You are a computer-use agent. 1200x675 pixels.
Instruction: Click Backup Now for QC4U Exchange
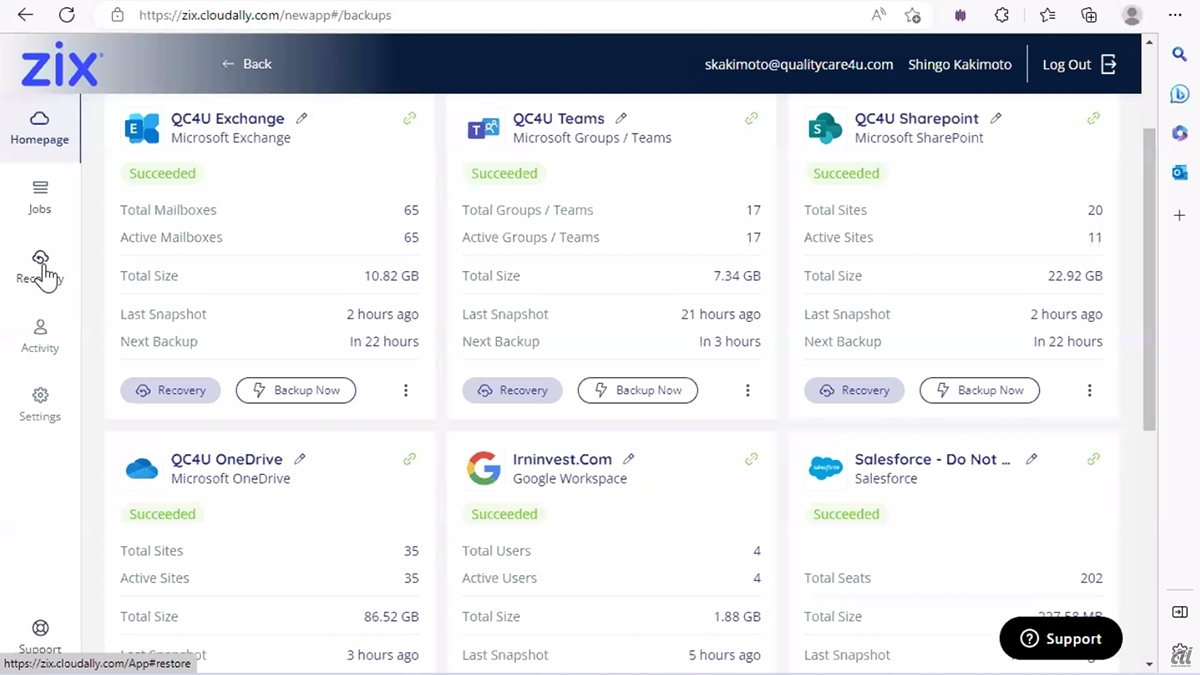coord(296,390)
